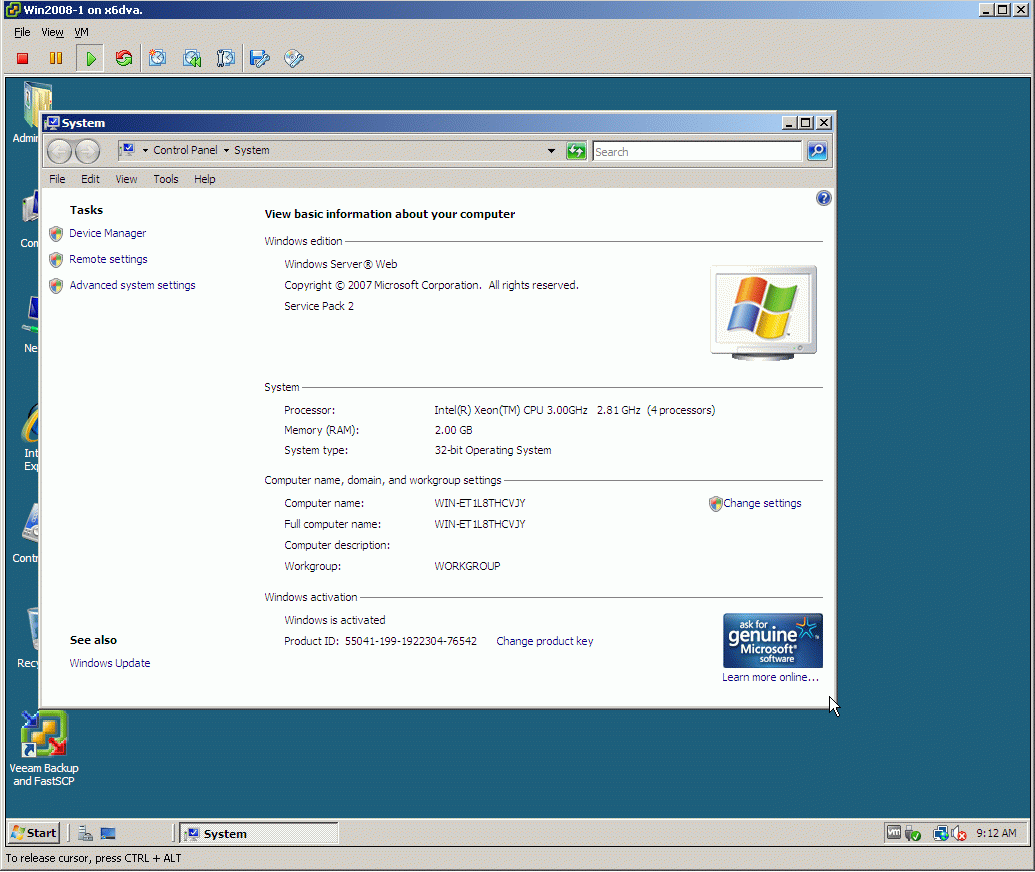Click the Forward navigation arrow
Viewport: 1035px width, 872px height.
click(87, 151)
